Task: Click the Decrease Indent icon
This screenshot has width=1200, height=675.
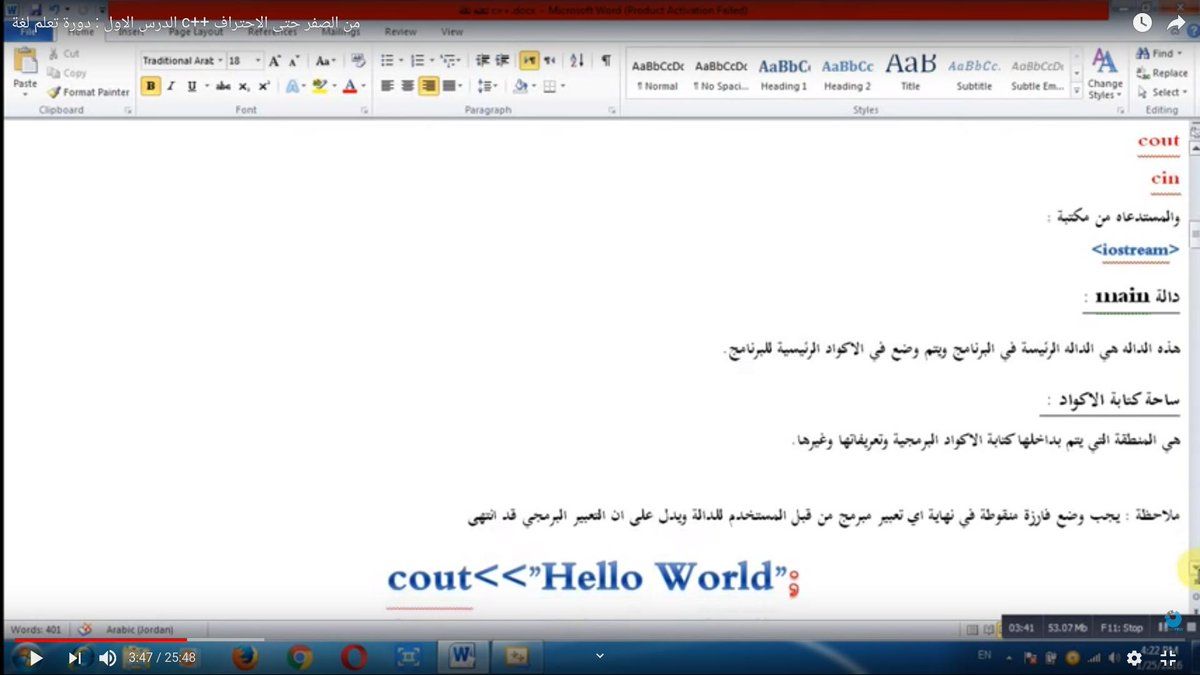Action: coord(482,61)
